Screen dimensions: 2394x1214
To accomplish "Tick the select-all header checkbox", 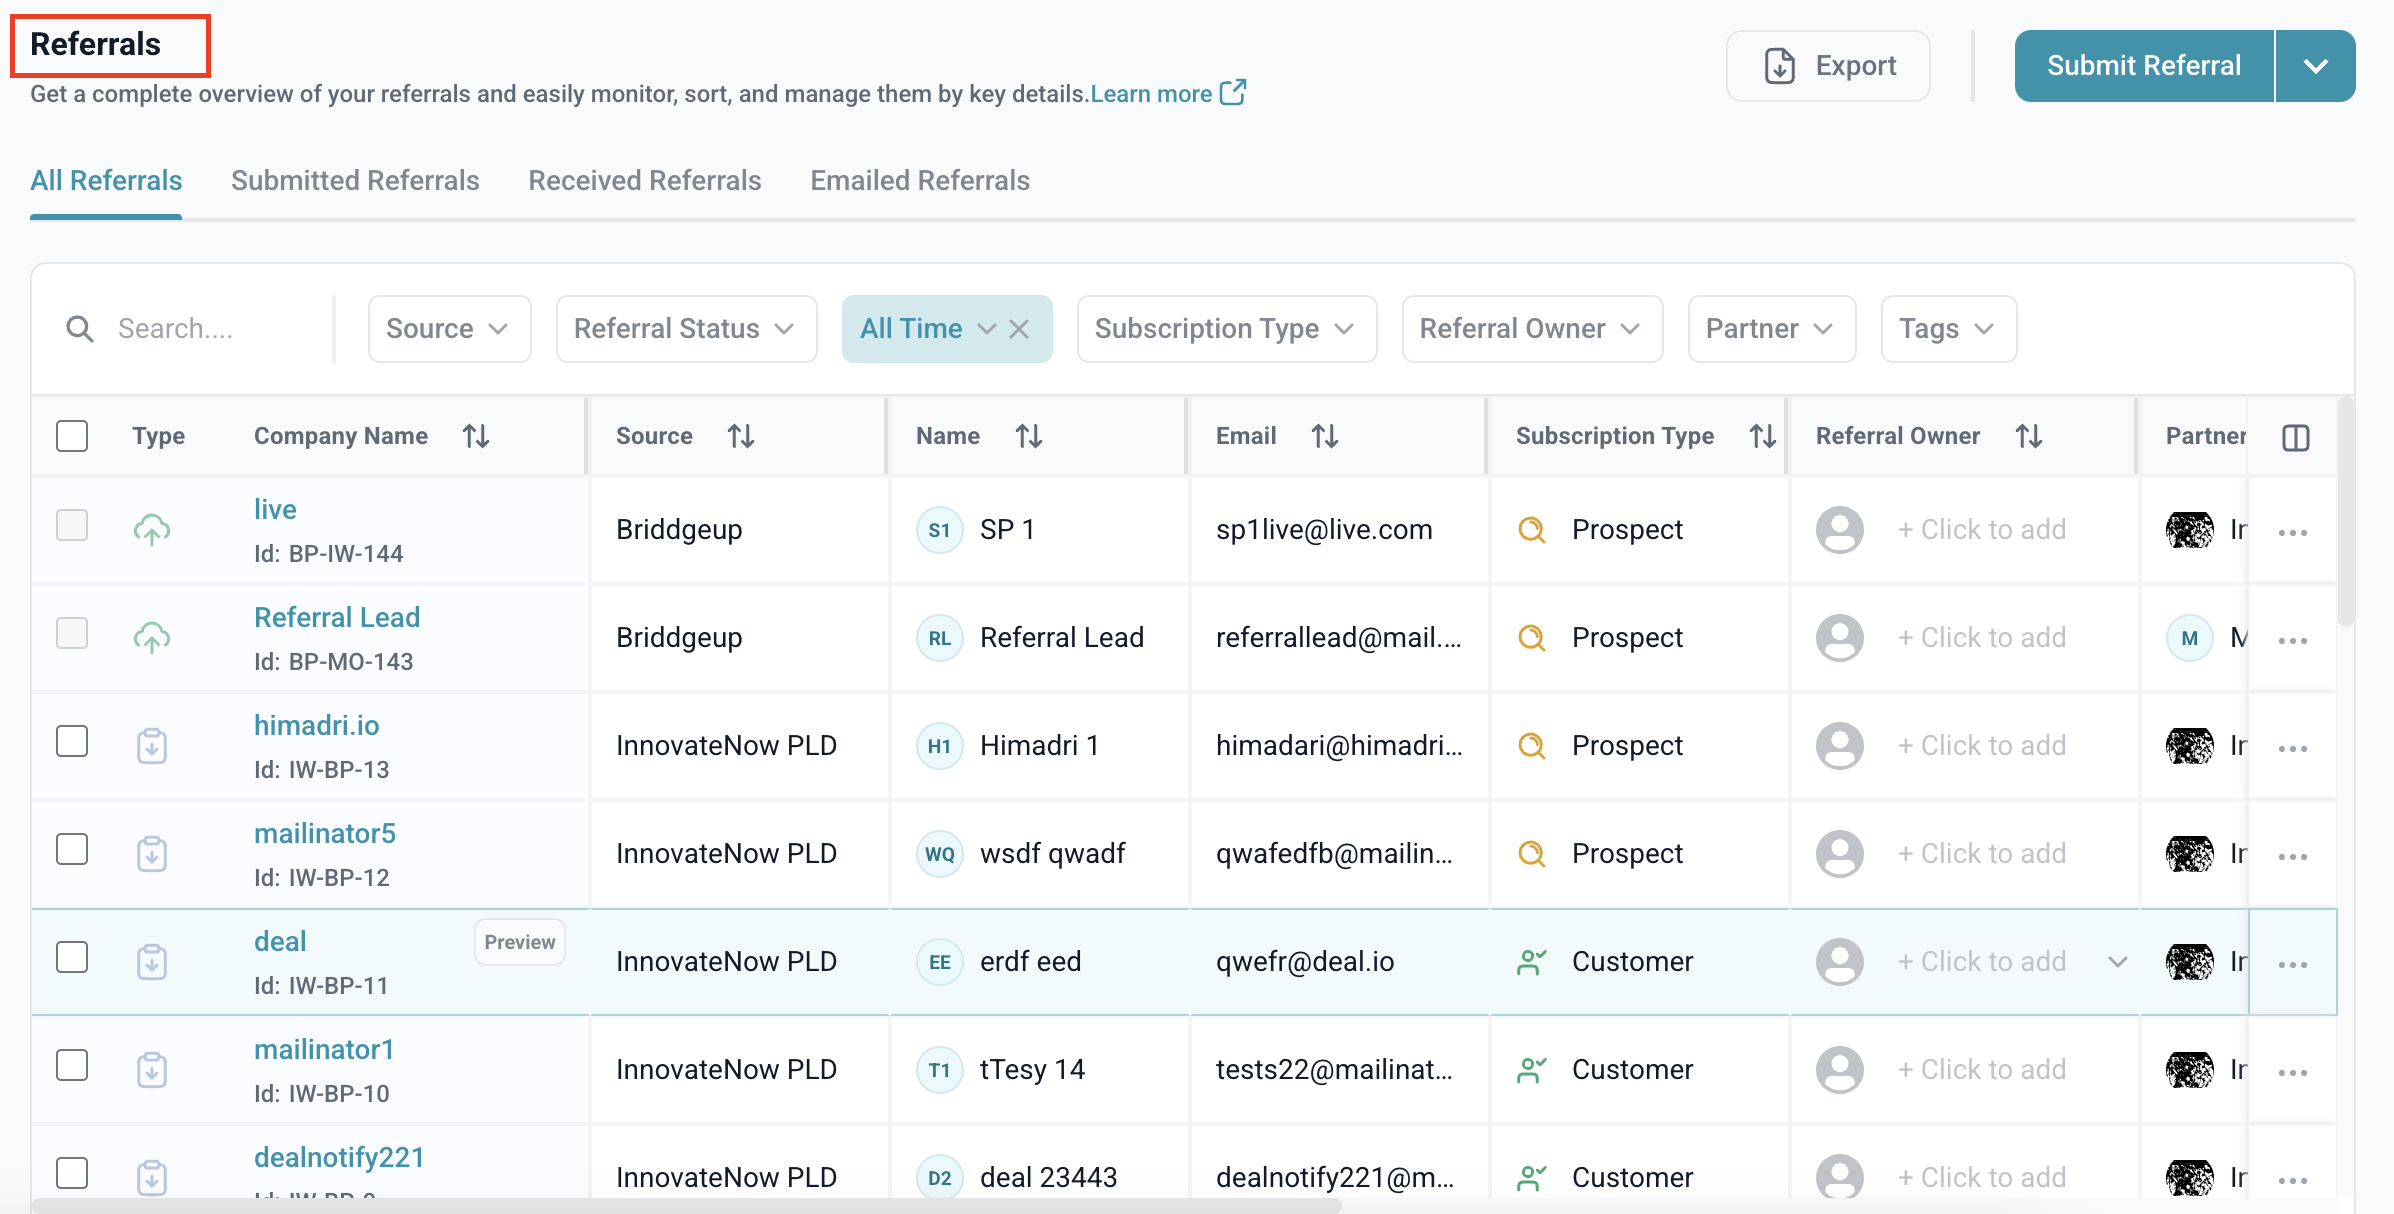I will (x=72, y=436).
